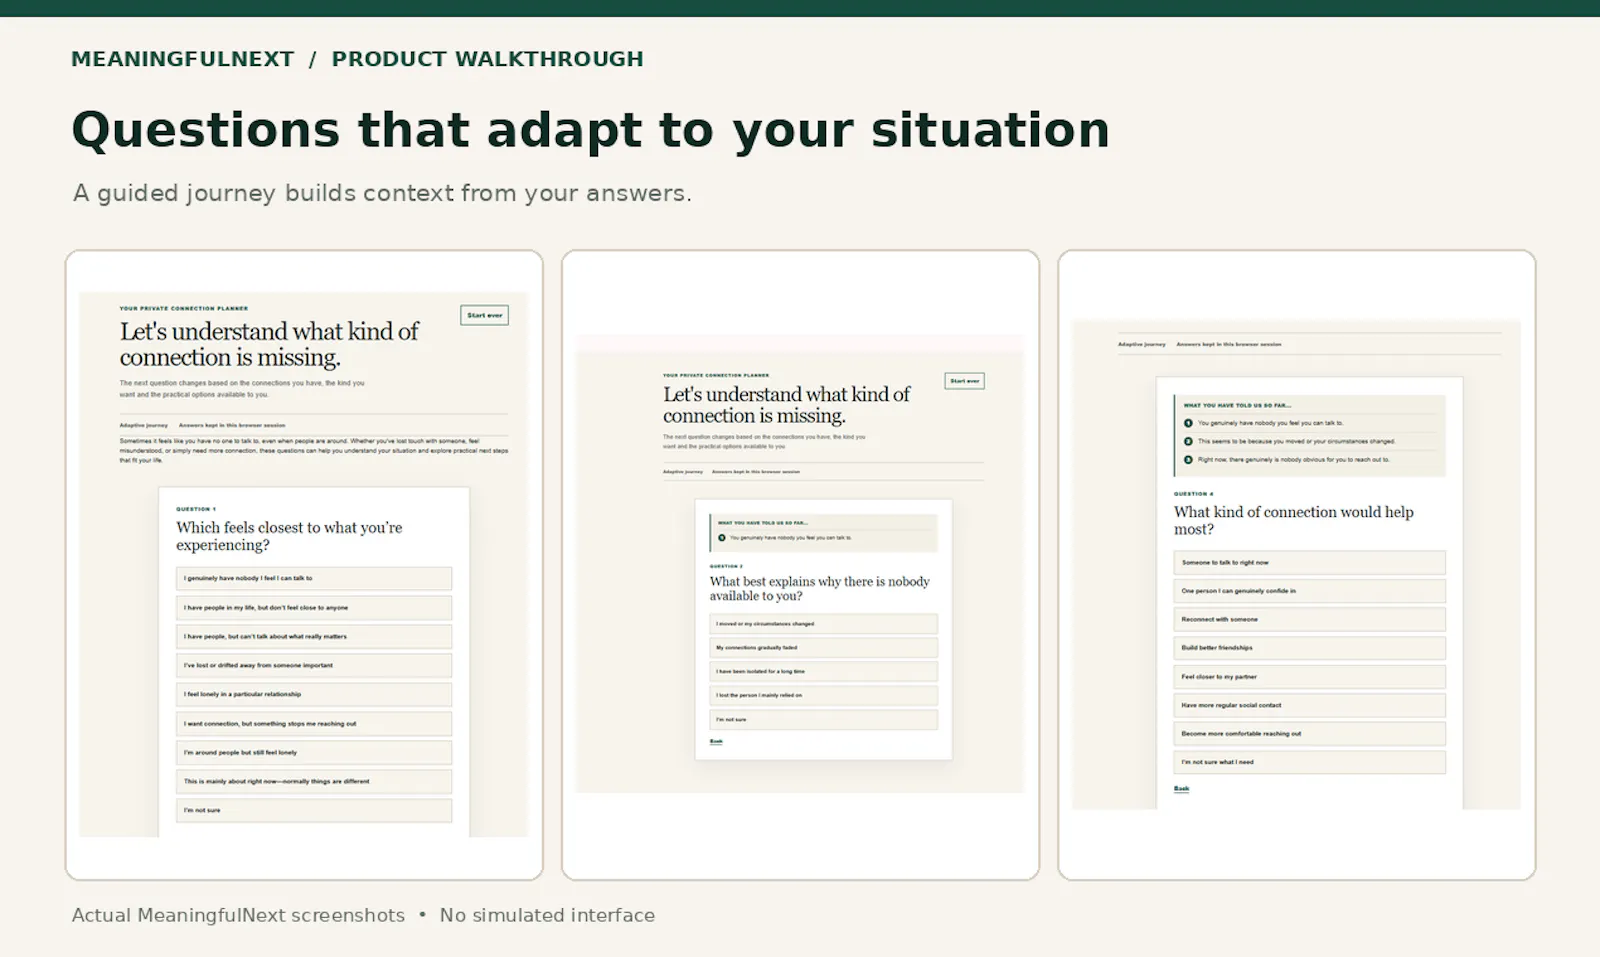Pick 'I've lost or drifted away from someone important'
The height and width of the screenshot is (957, 1600).
click(x=314, y=665)
